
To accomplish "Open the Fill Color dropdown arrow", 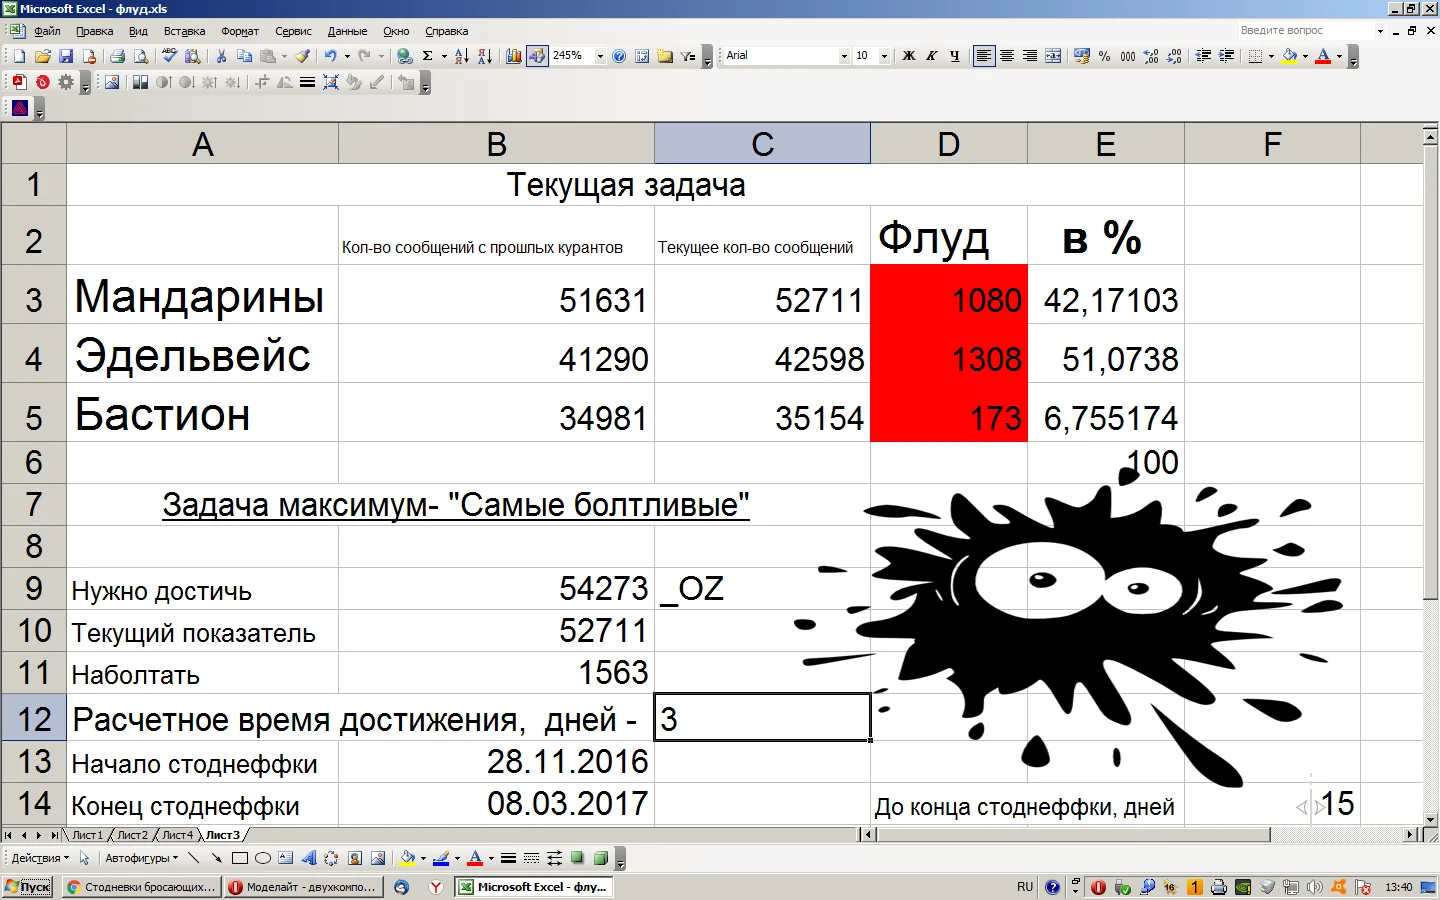I will pyautogui.click(x=1305, y=56).
